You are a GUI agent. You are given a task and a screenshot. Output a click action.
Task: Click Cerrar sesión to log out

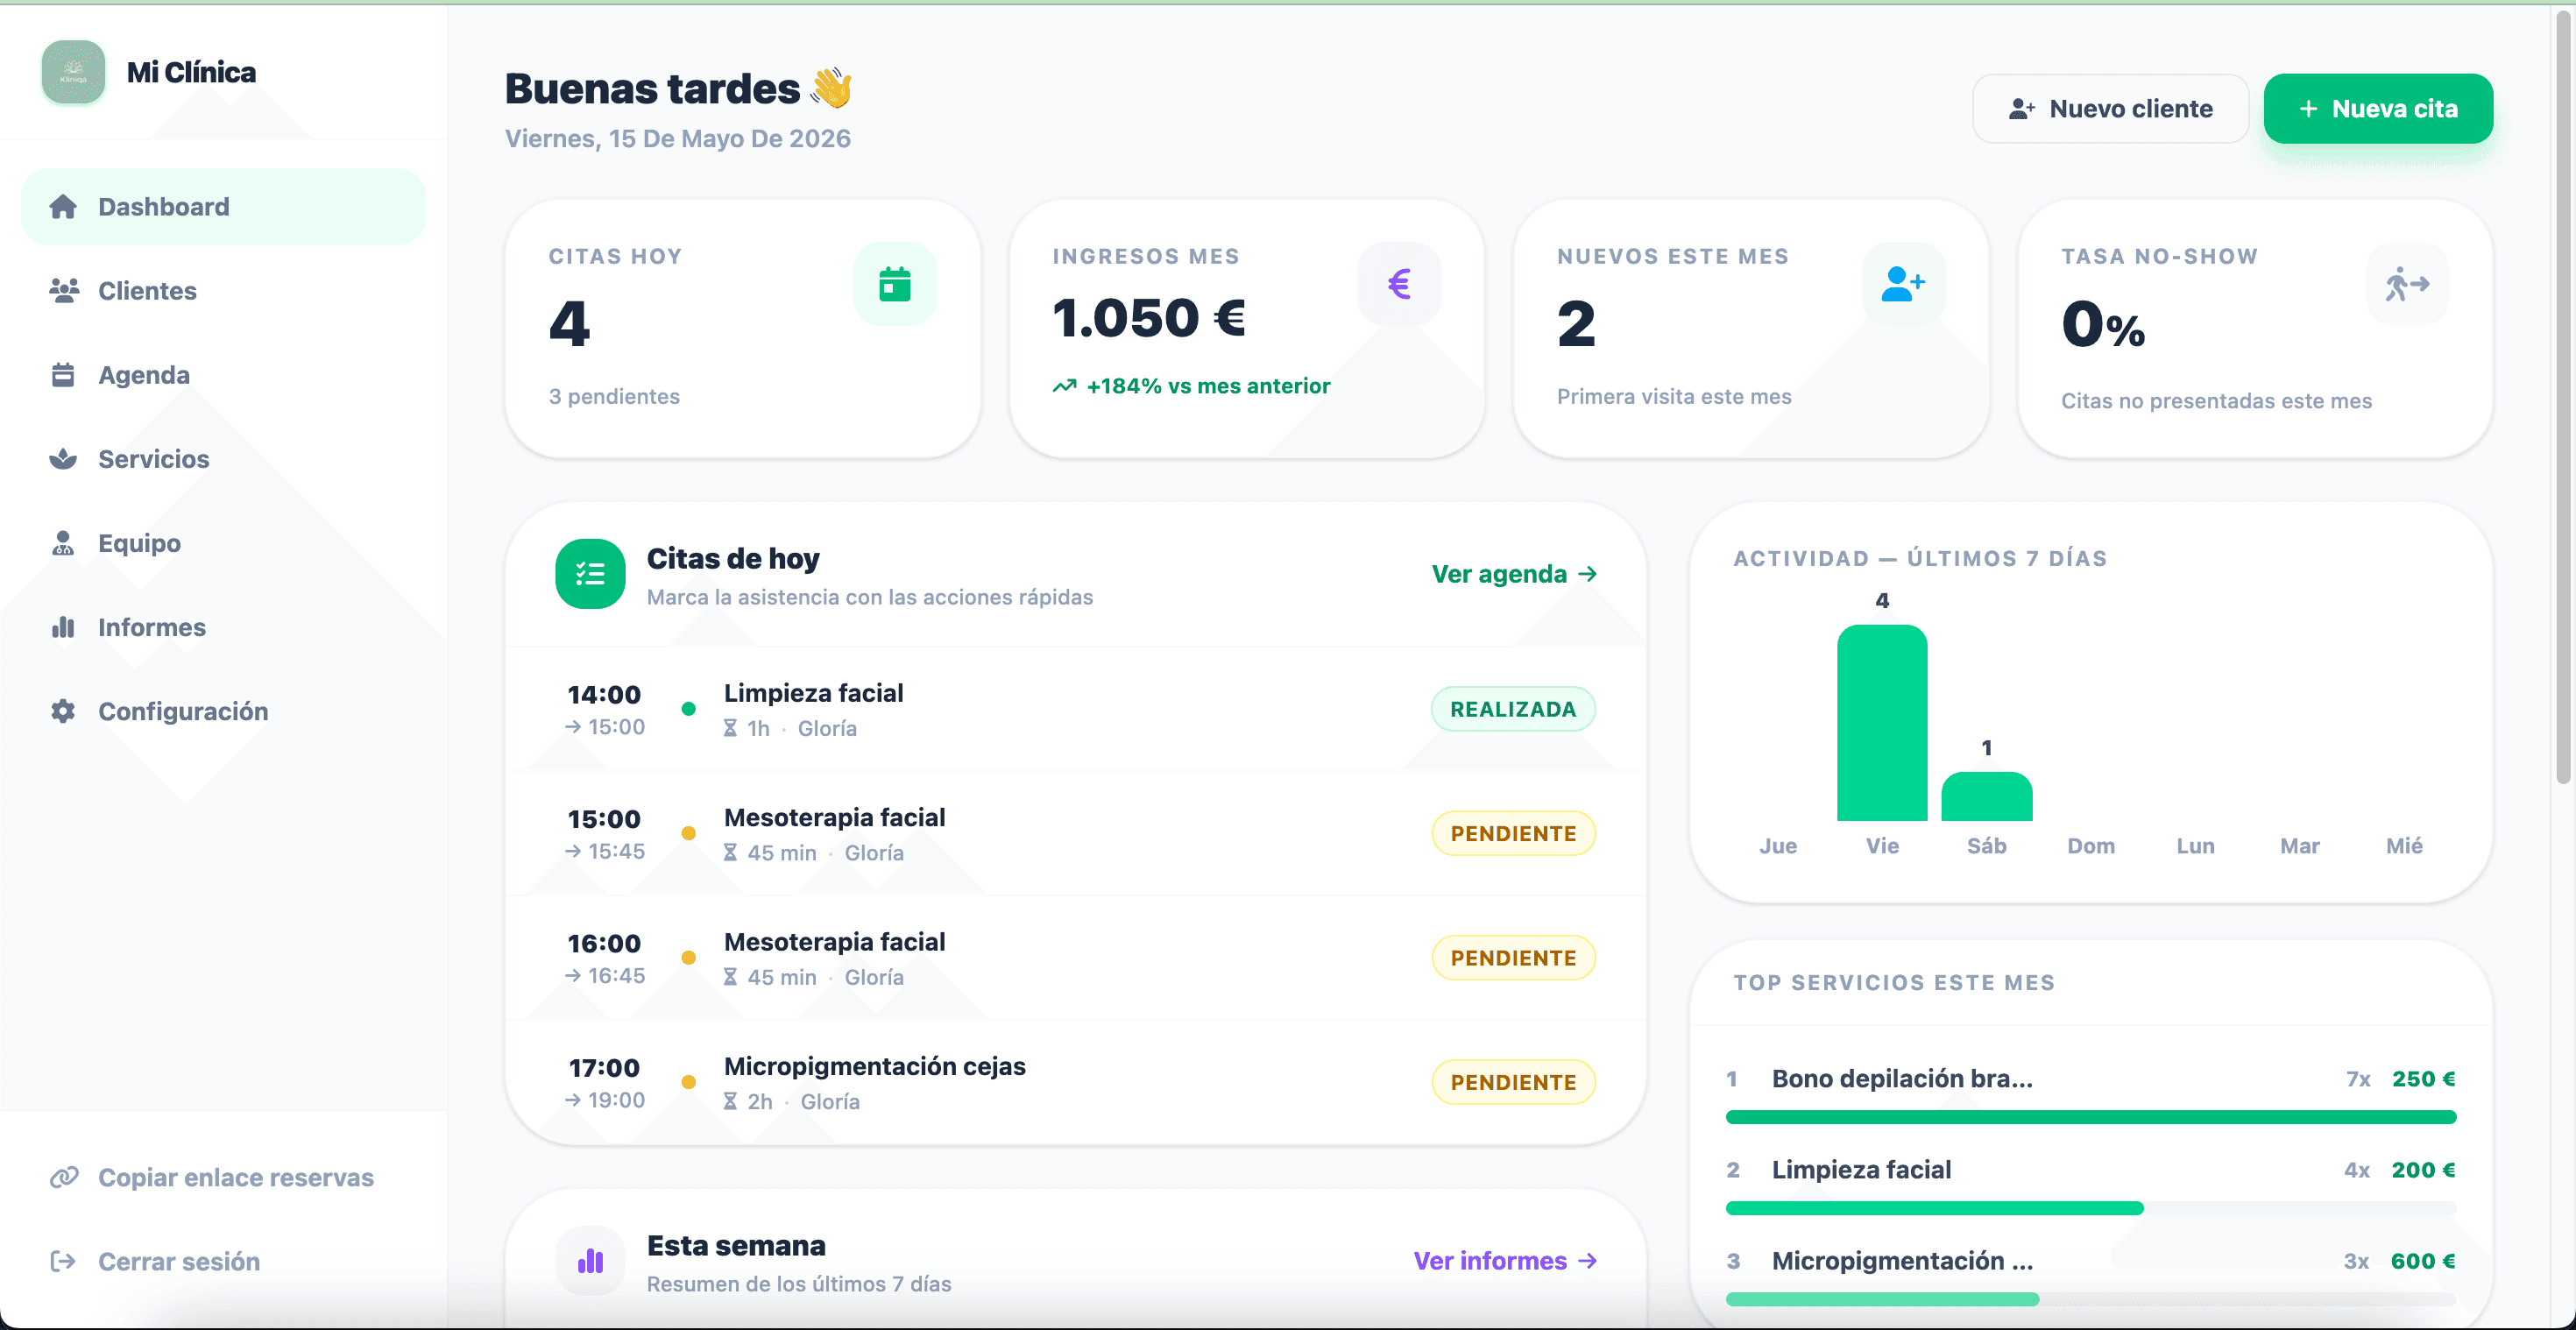click(223, 1261)
